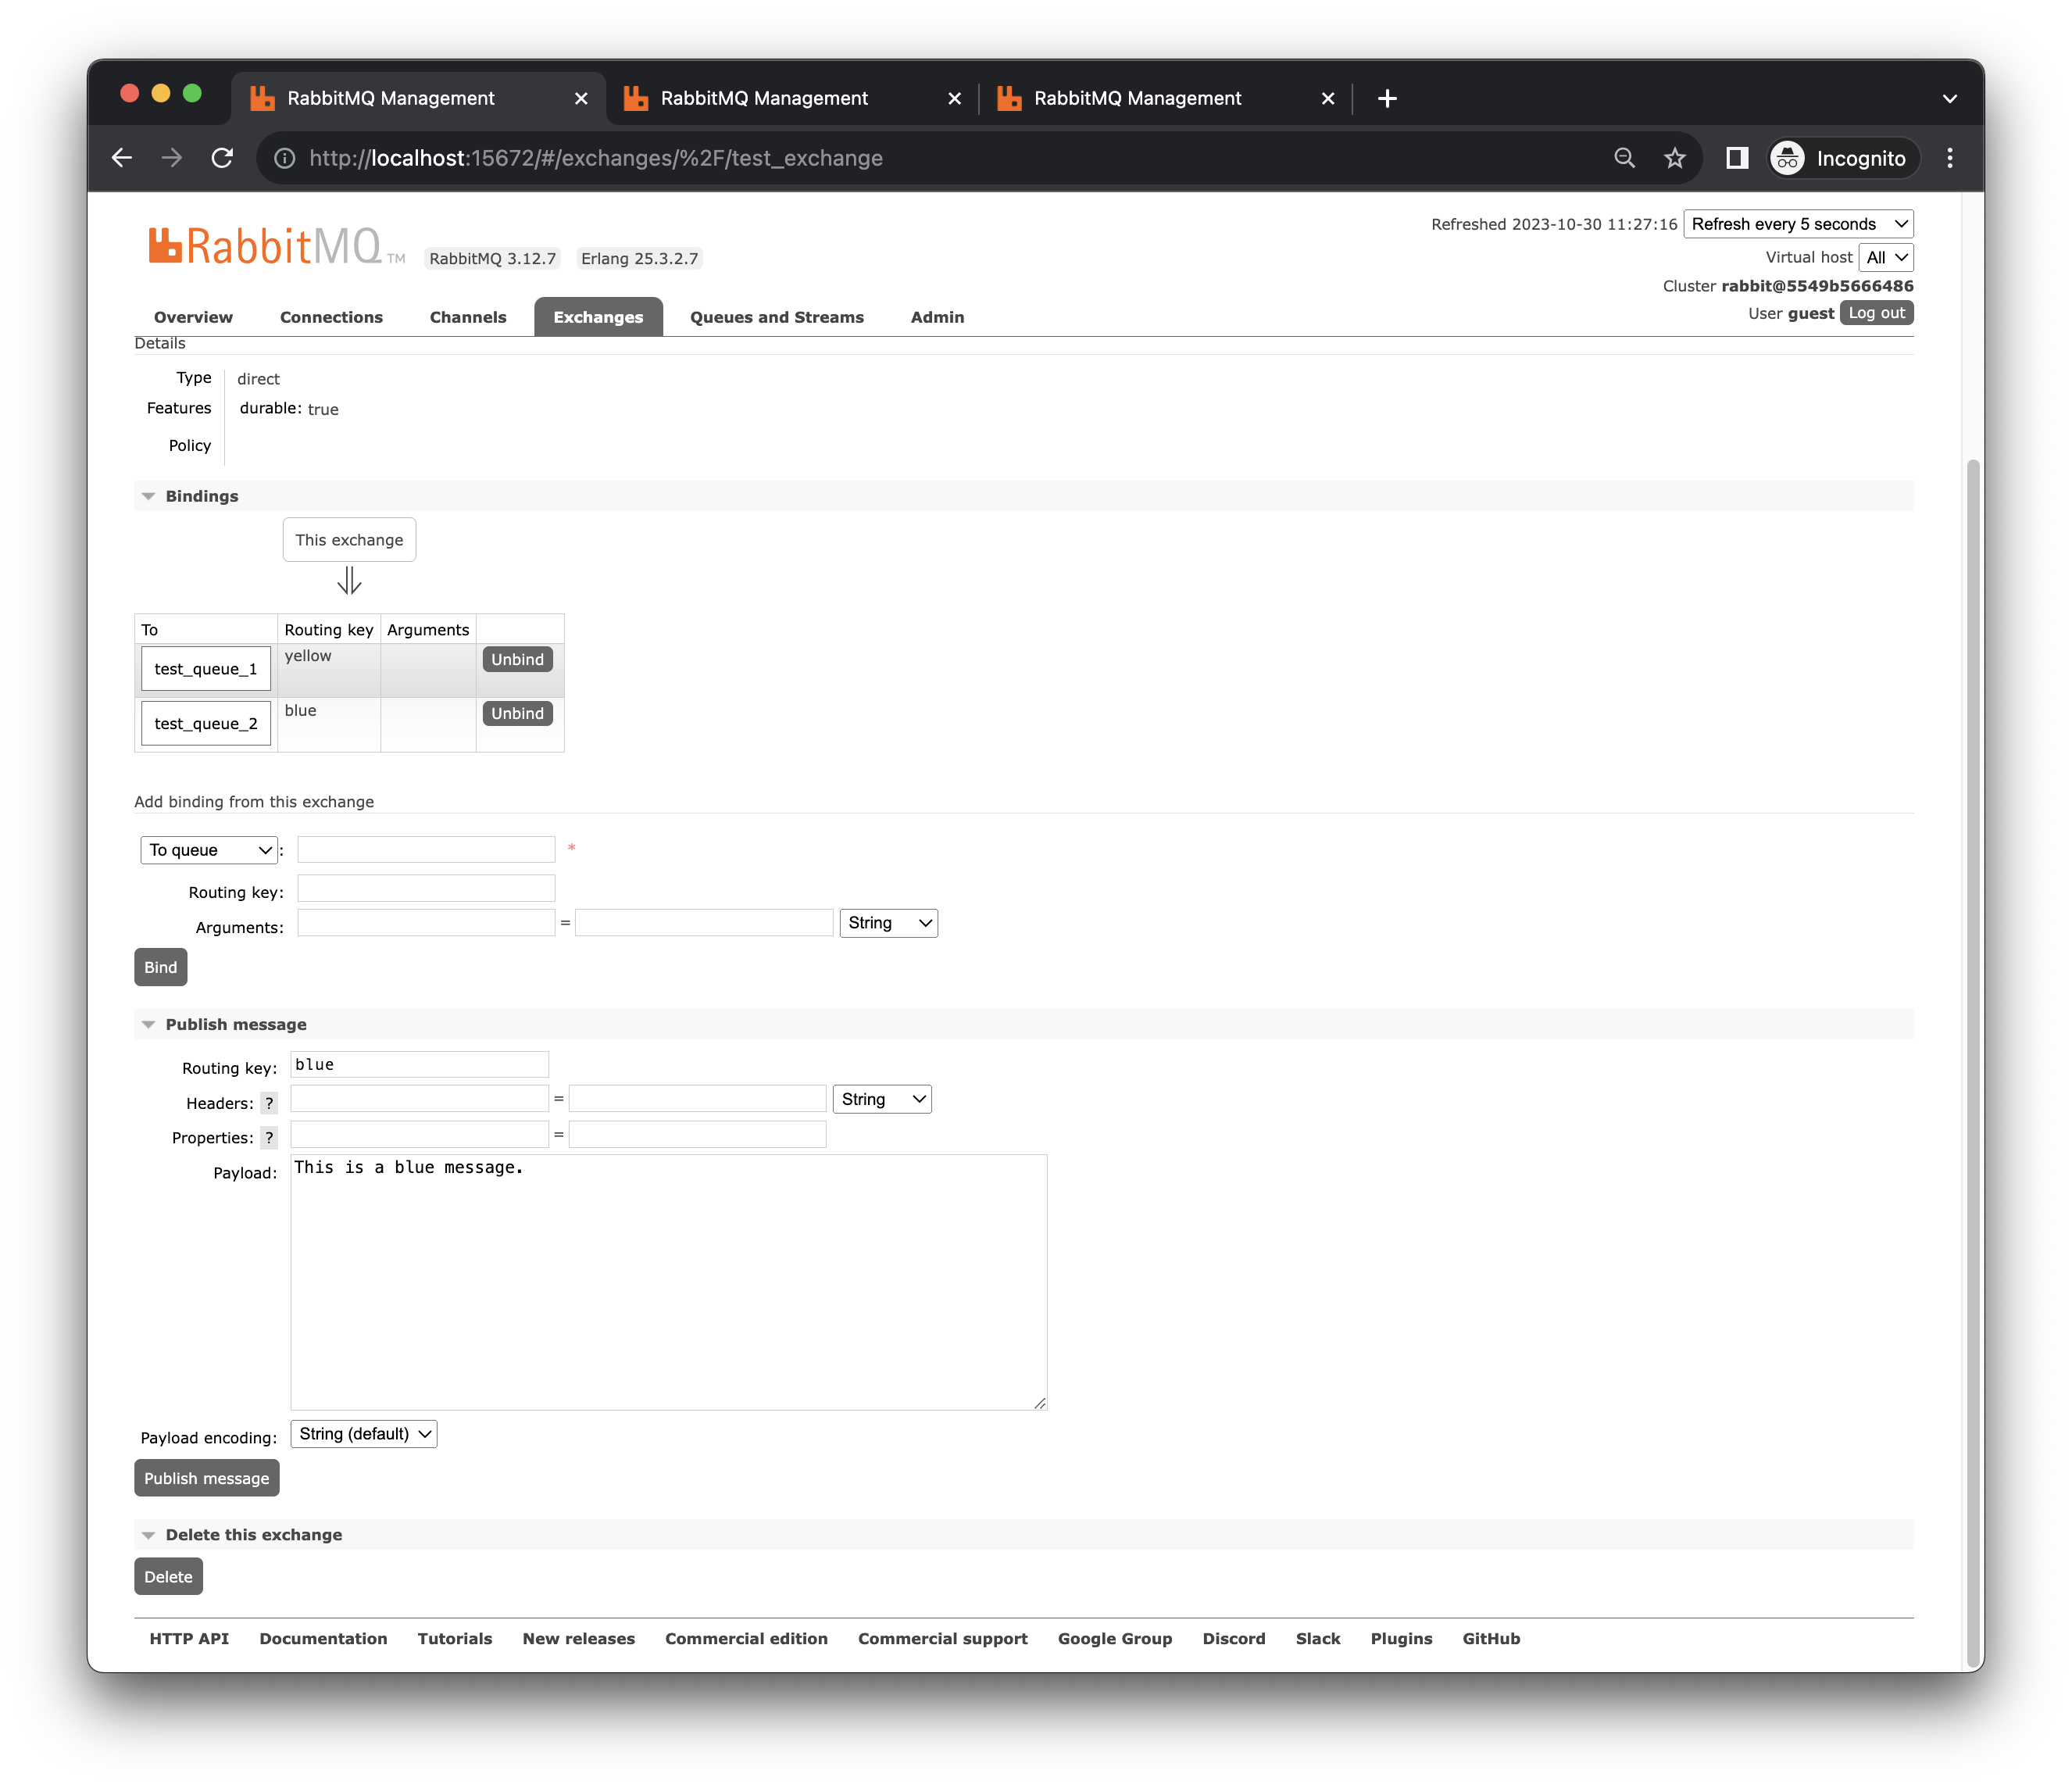Open the HTTP API footer link
This screenshot has height=1788, width=2072.
point(189,1638)
